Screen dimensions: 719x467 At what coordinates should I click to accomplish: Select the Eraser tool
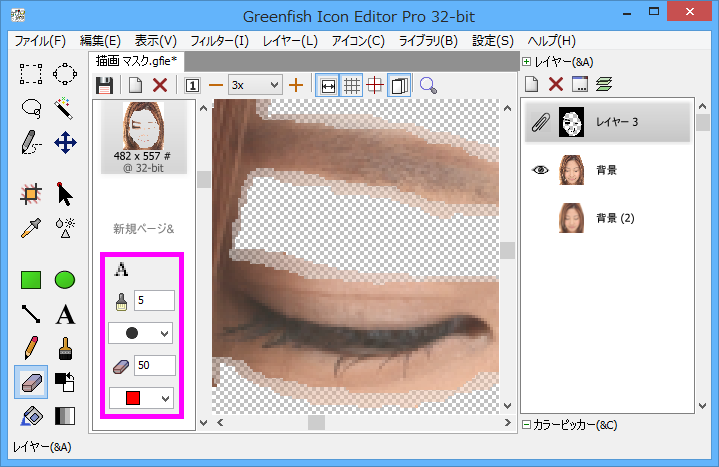tap(31, 381)
